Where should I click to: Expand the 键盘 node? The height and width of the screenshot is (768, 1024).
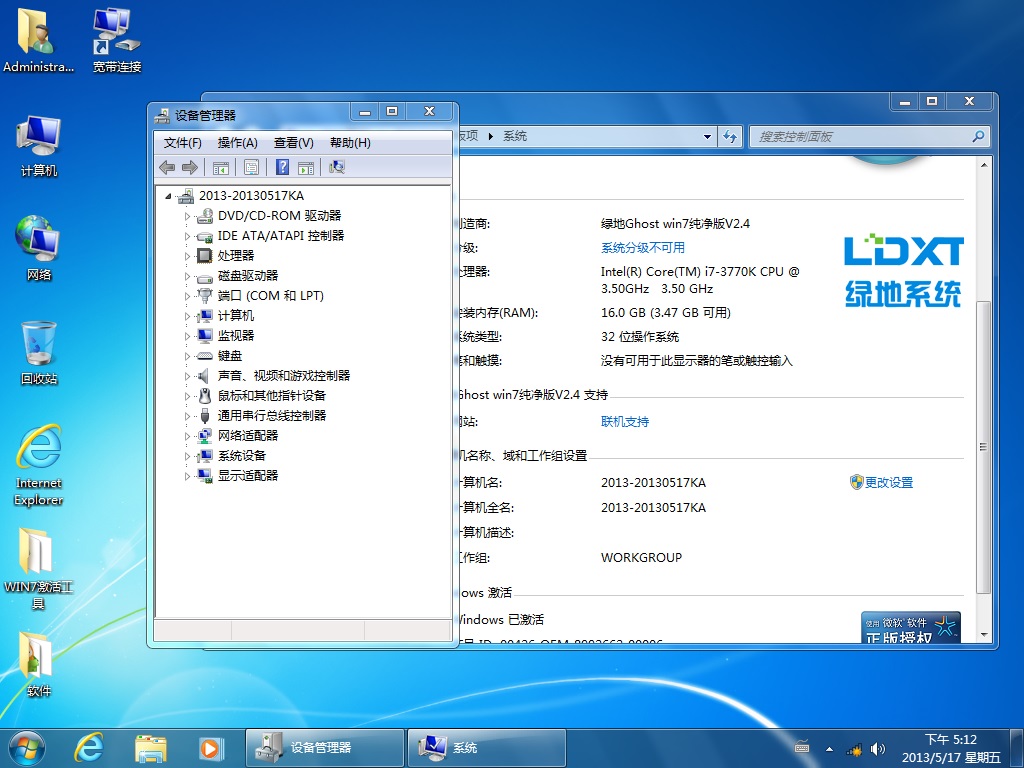187,356
